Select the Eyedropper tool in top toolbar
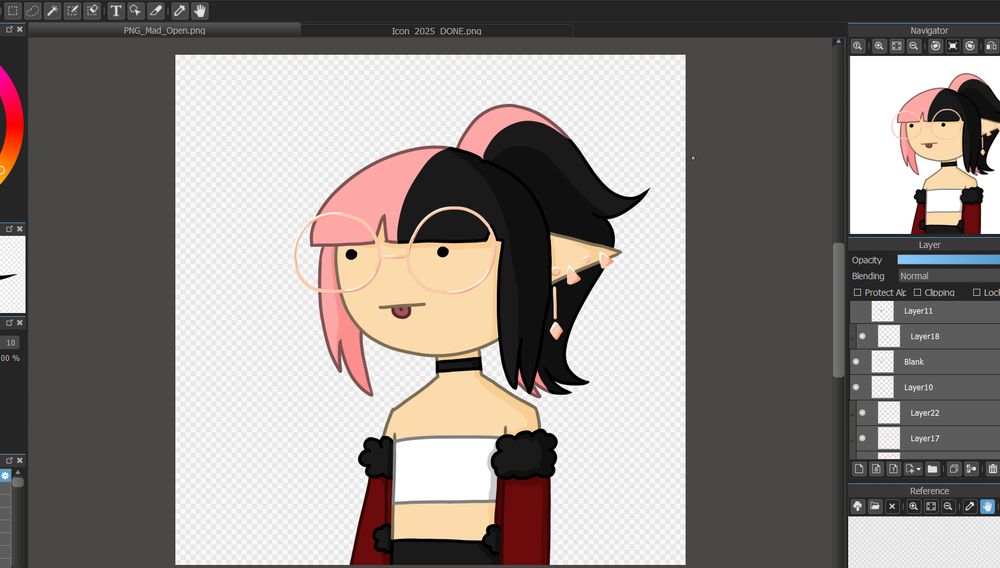This screenshot has height=568, width=1000. [x=180, y=10]
